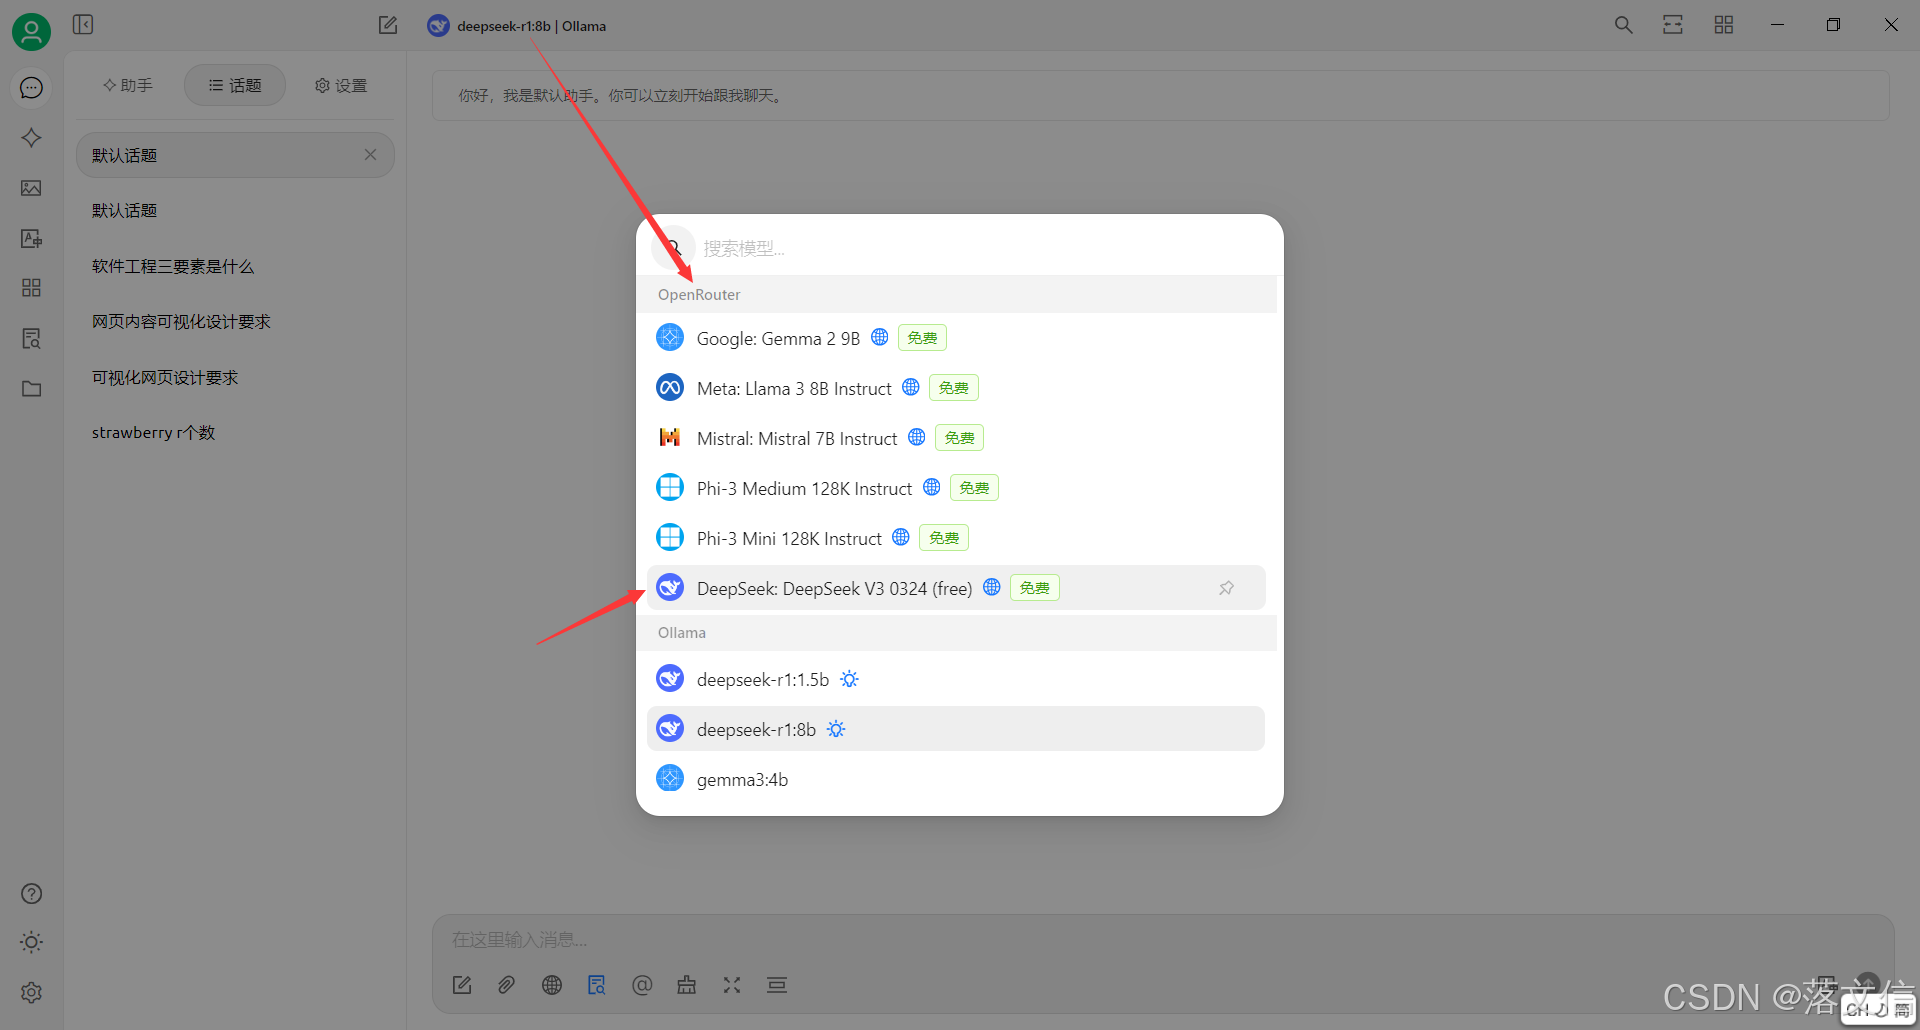Pin the DeepSeek V3 0324 model

pyautogui.click(x=1226, y=588)
